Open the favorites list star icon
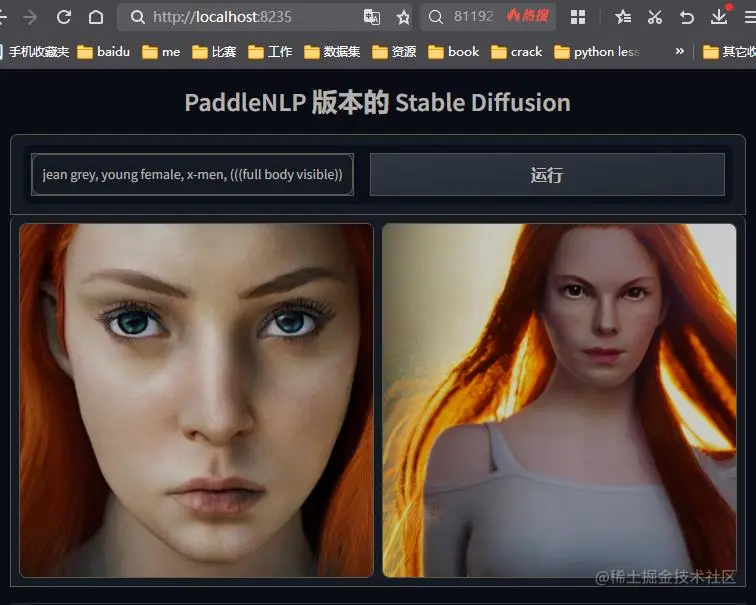The image size is (756, 605). tap(623, 17)
